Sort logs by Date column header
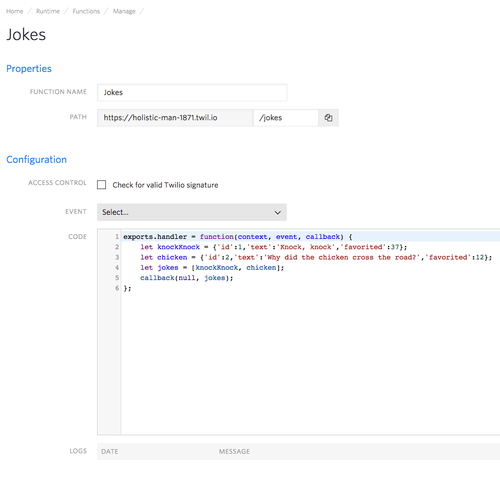 tap(110, 451)
